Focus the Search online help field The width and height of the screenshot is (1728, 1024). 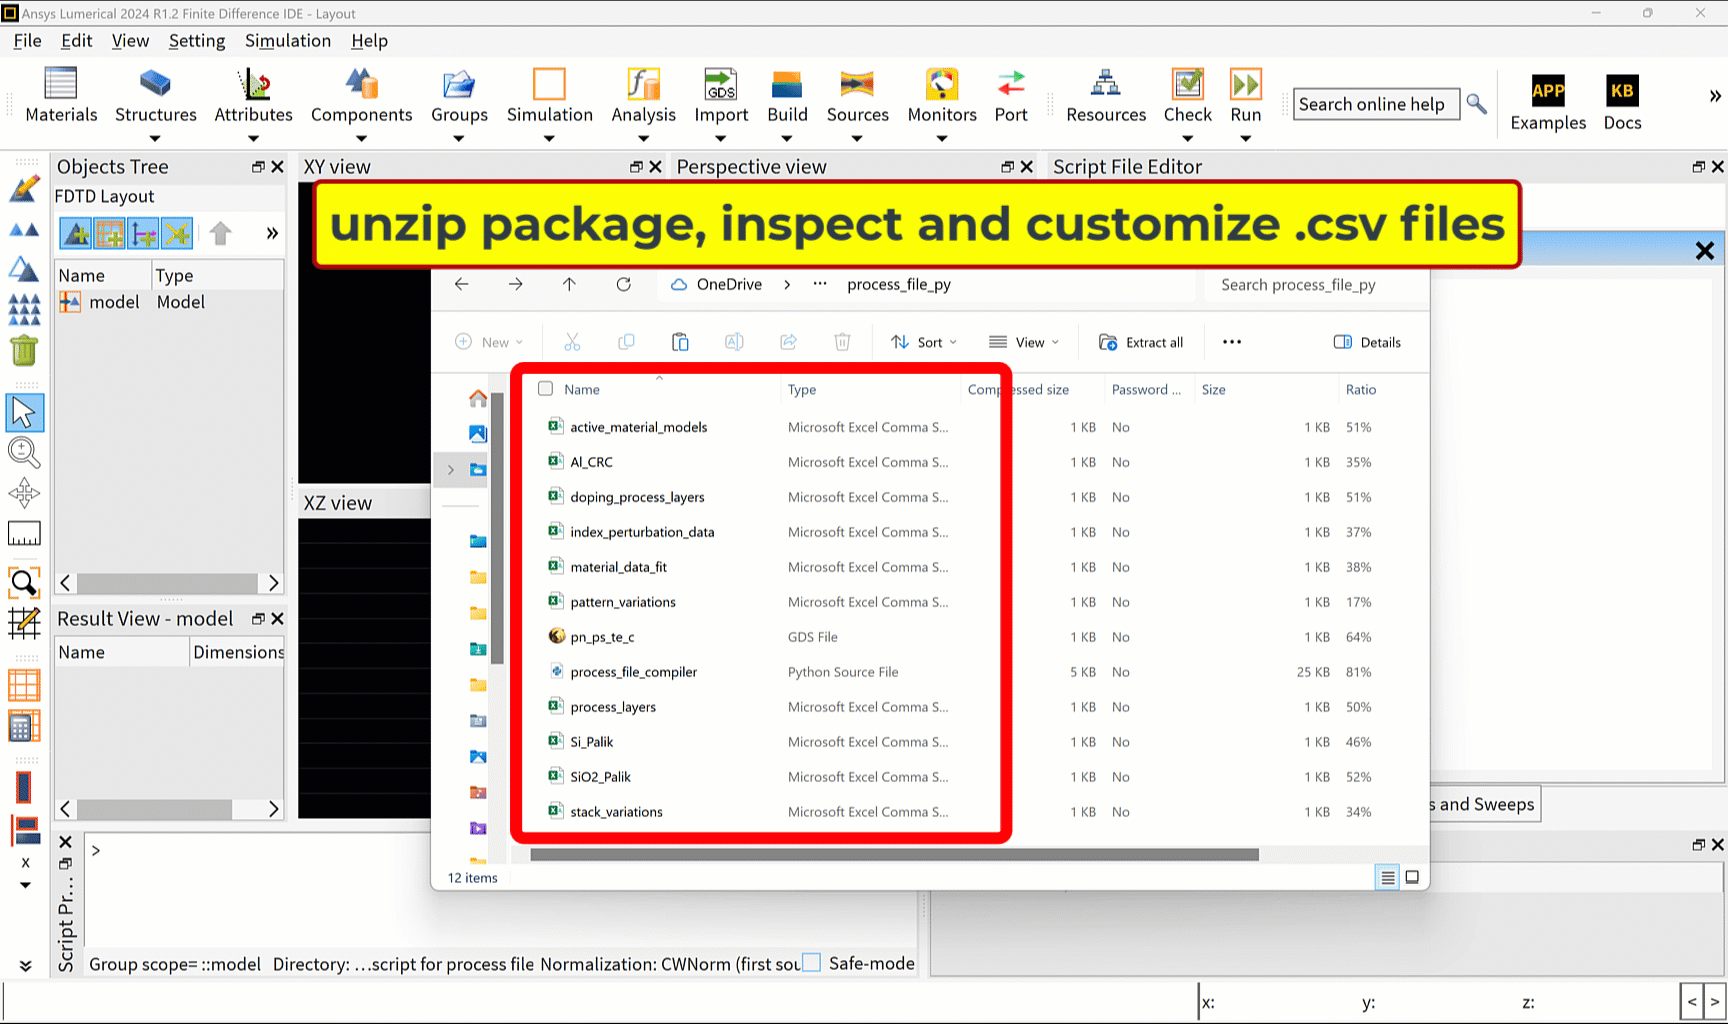[1376, 104]
